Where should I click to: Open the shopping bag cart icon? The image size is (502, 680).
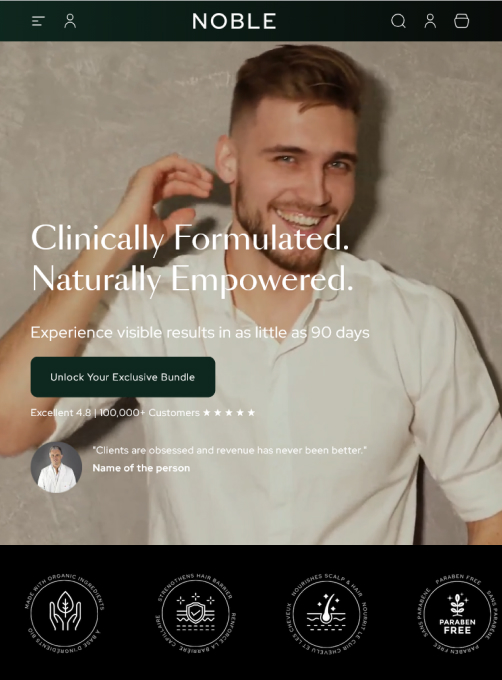pos(461,21)
